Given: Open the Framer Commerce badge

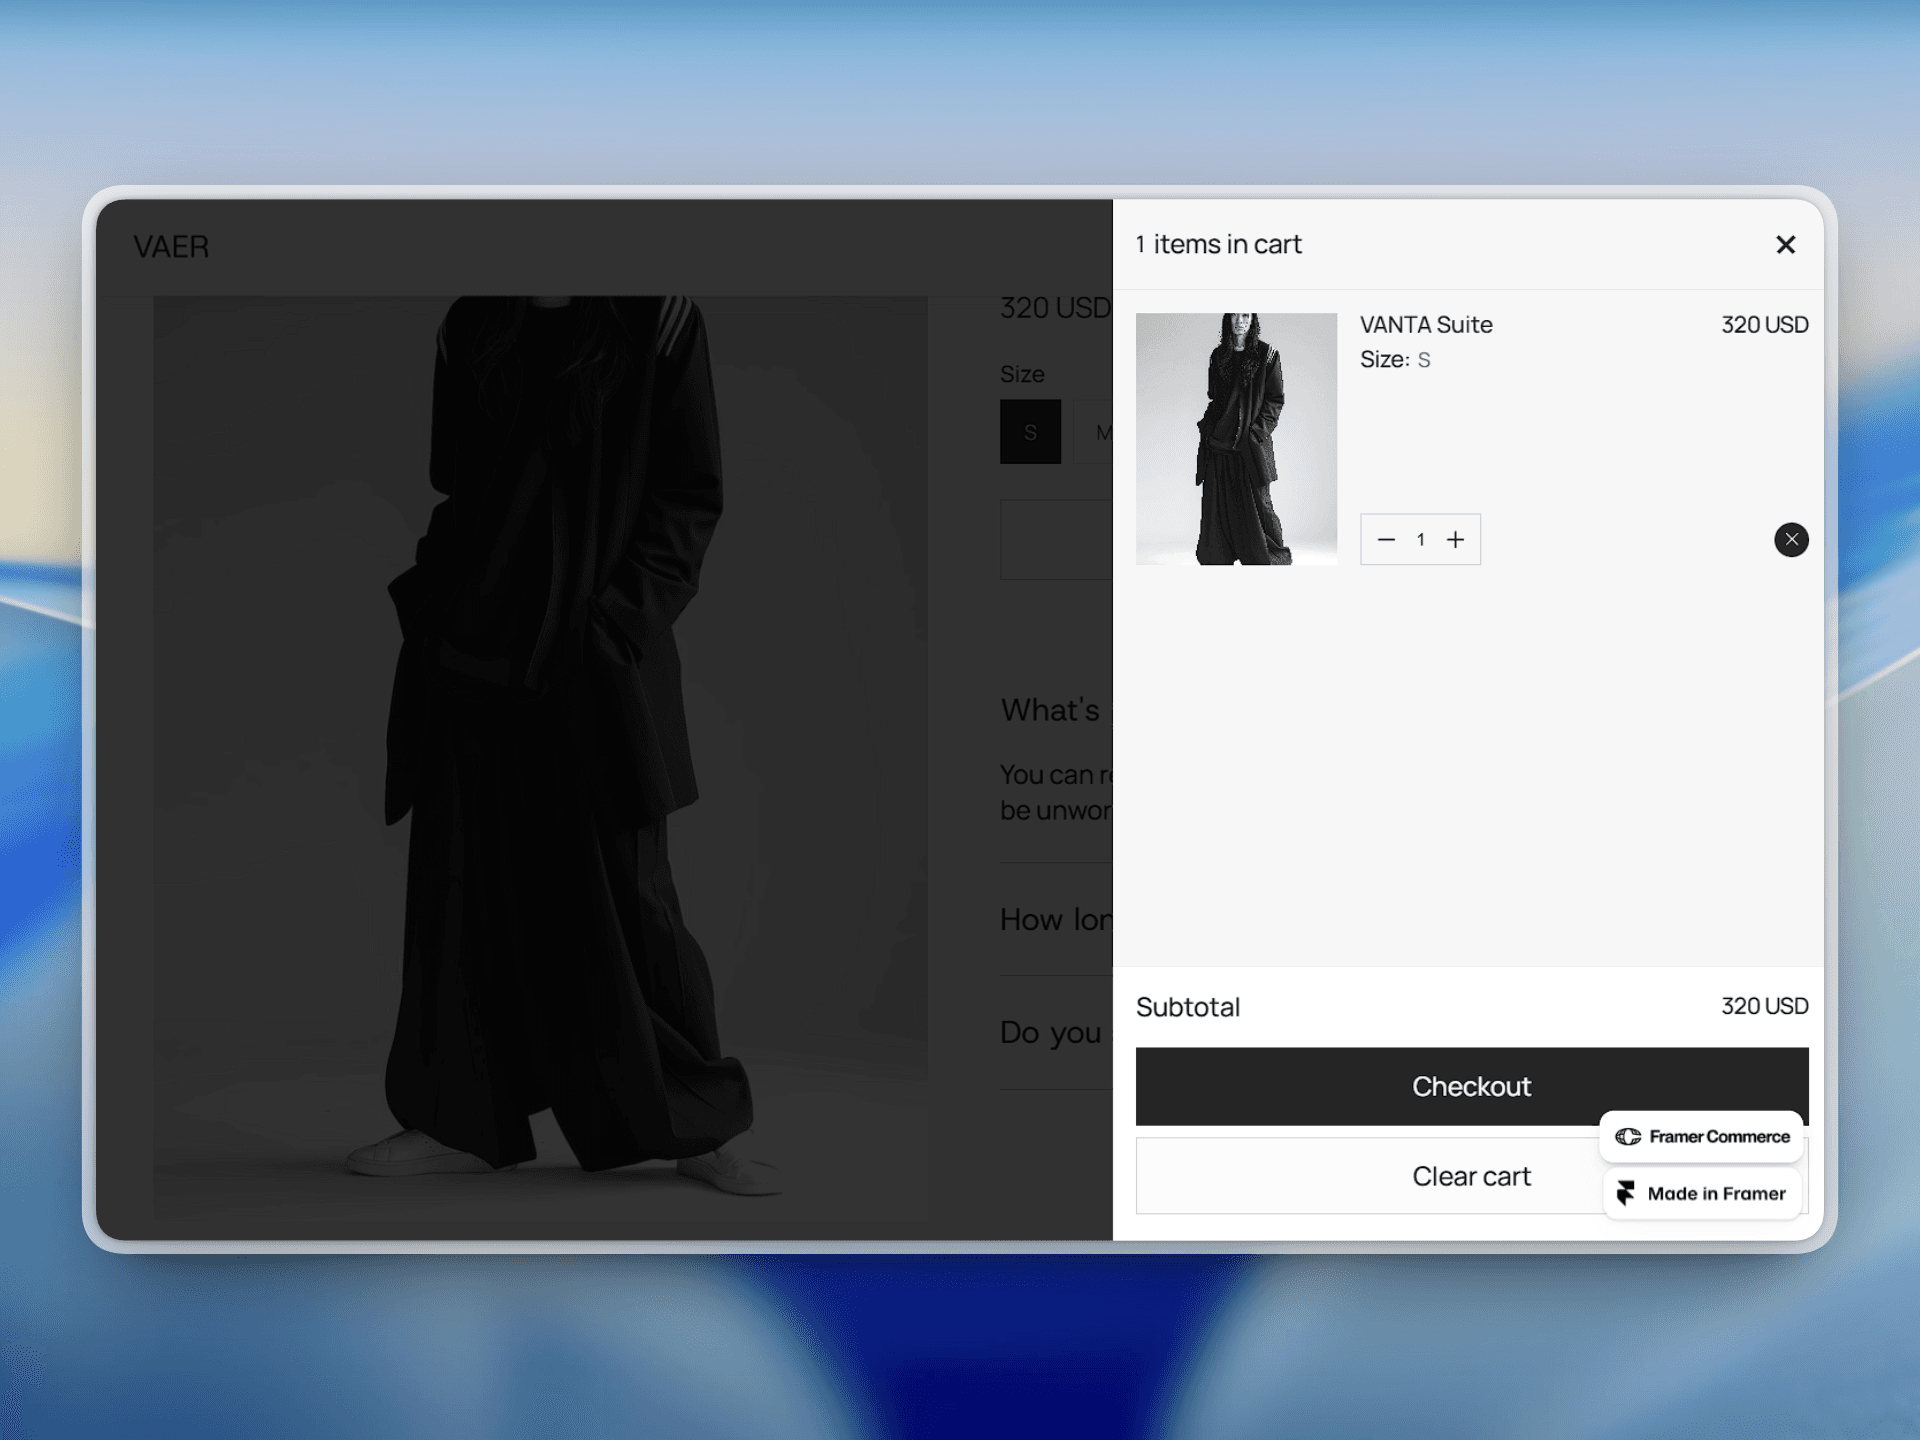Looking at the screenshot, I should [1701, 1136].
